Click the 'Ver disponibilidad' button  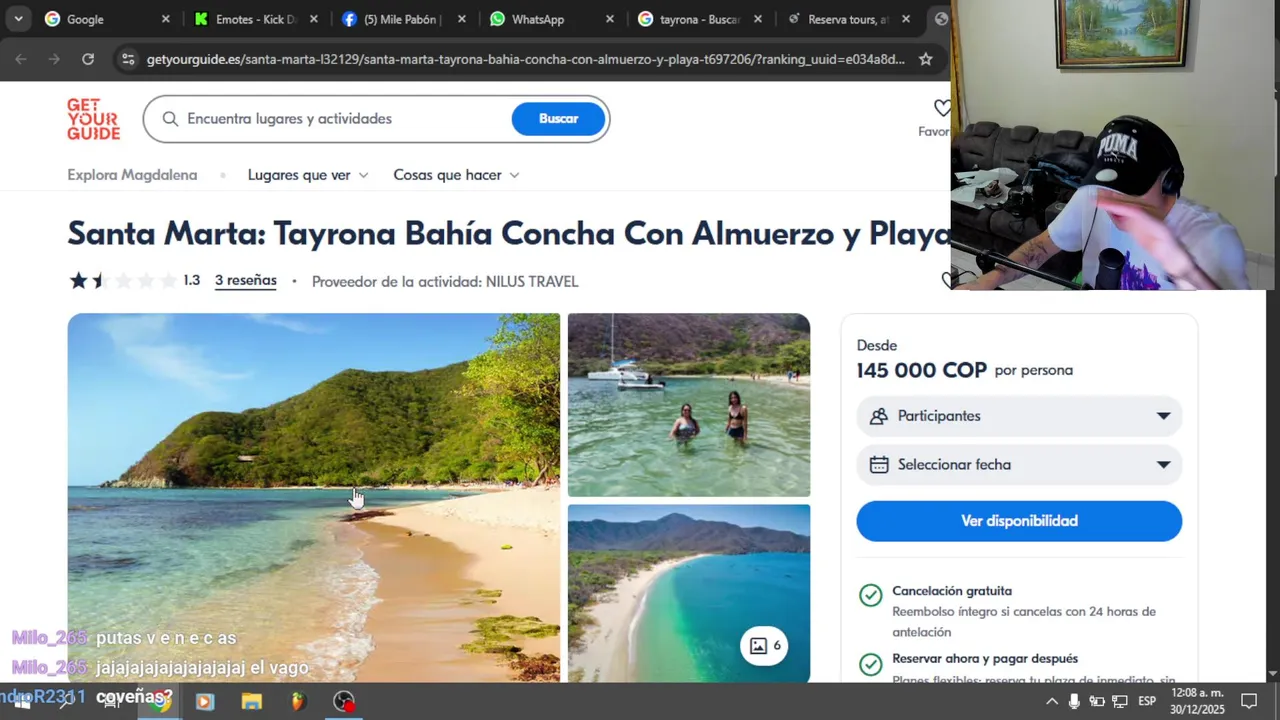[1019, 521]
